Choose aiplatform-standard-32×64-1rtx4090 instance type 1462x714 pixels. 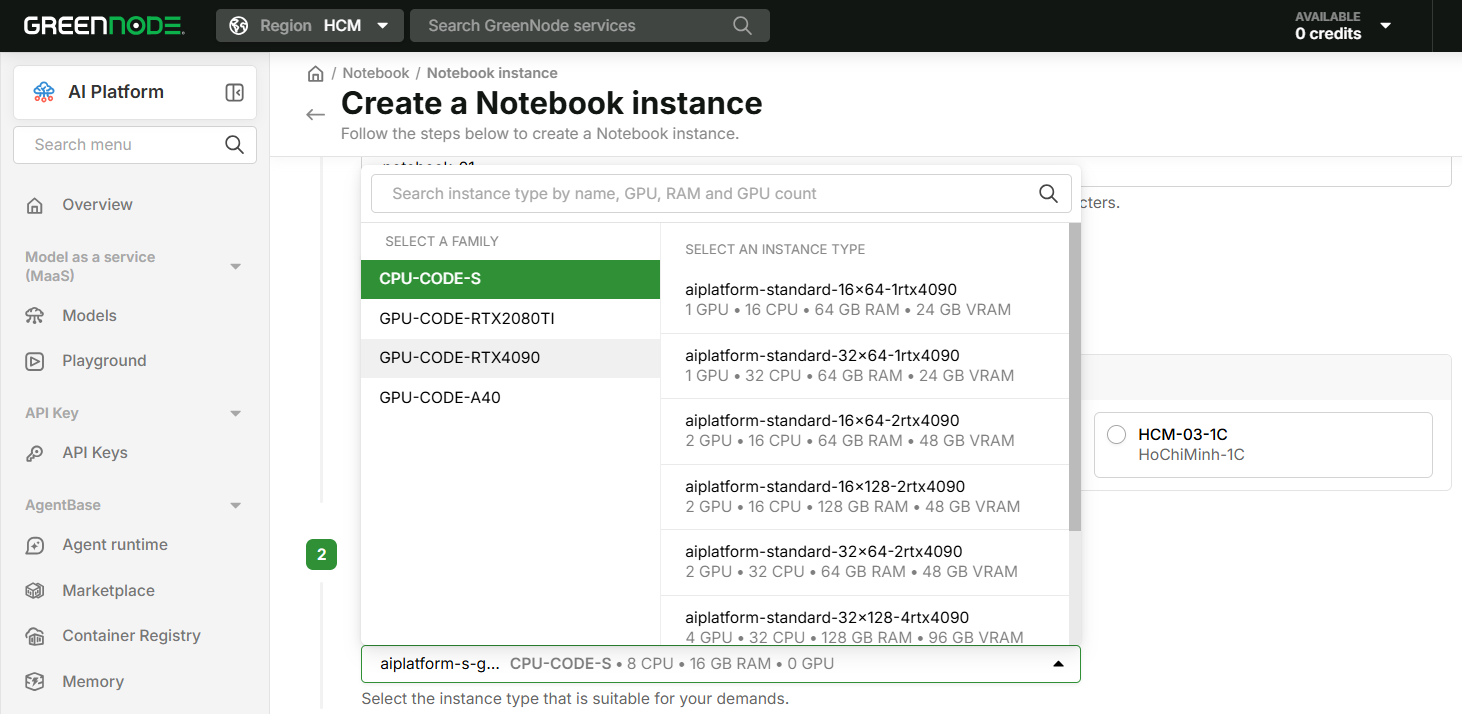tap(864, 366)
